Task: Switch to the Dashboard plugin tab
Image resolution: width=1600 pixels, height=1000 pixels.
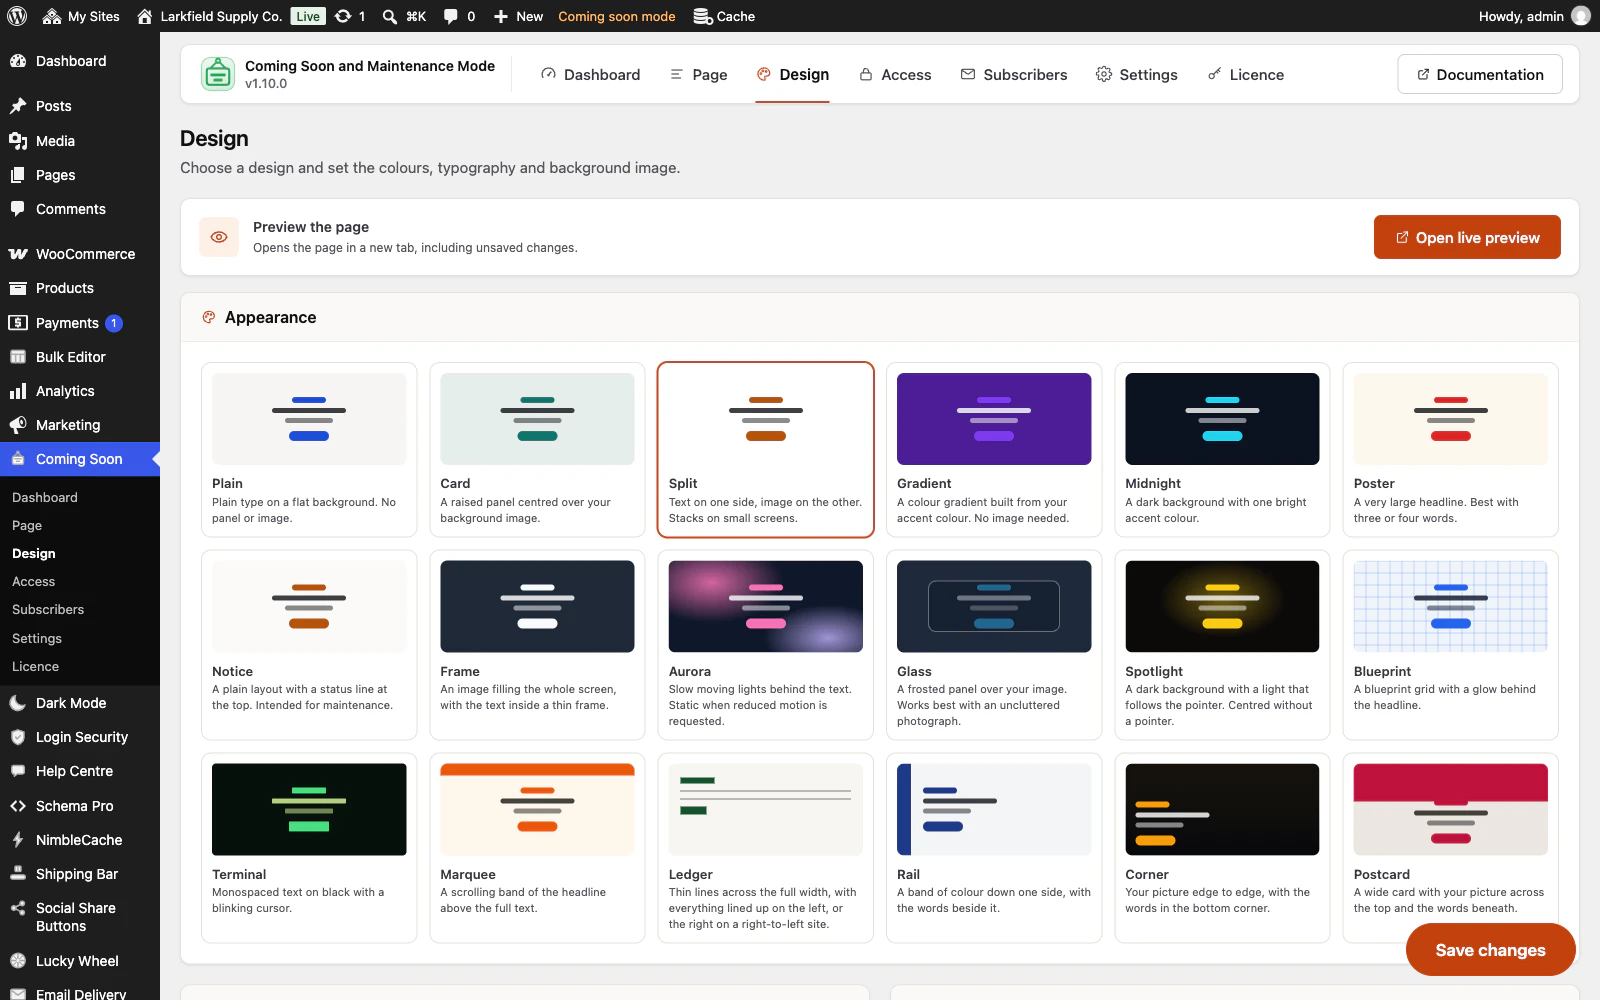Action: [x=590, y=75]
